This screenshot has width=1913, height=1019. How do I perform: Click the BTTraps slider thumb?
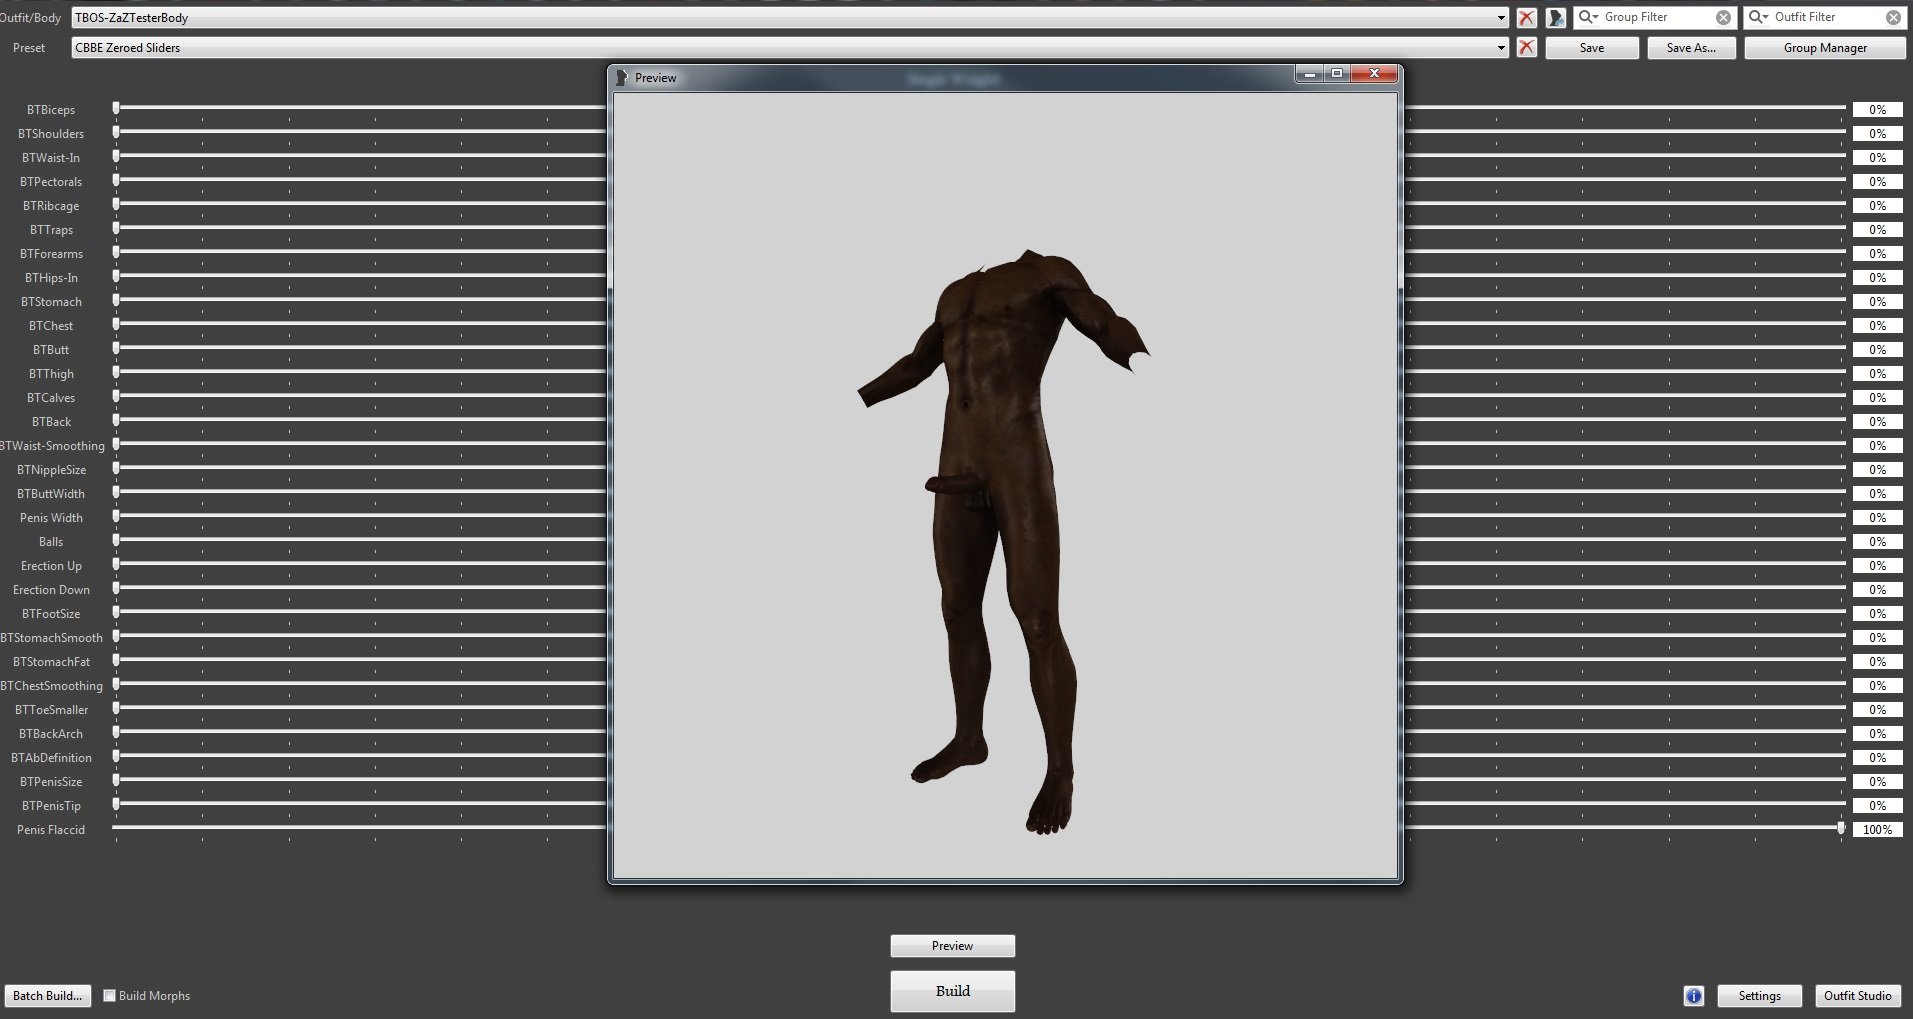(x=116, y=228)
